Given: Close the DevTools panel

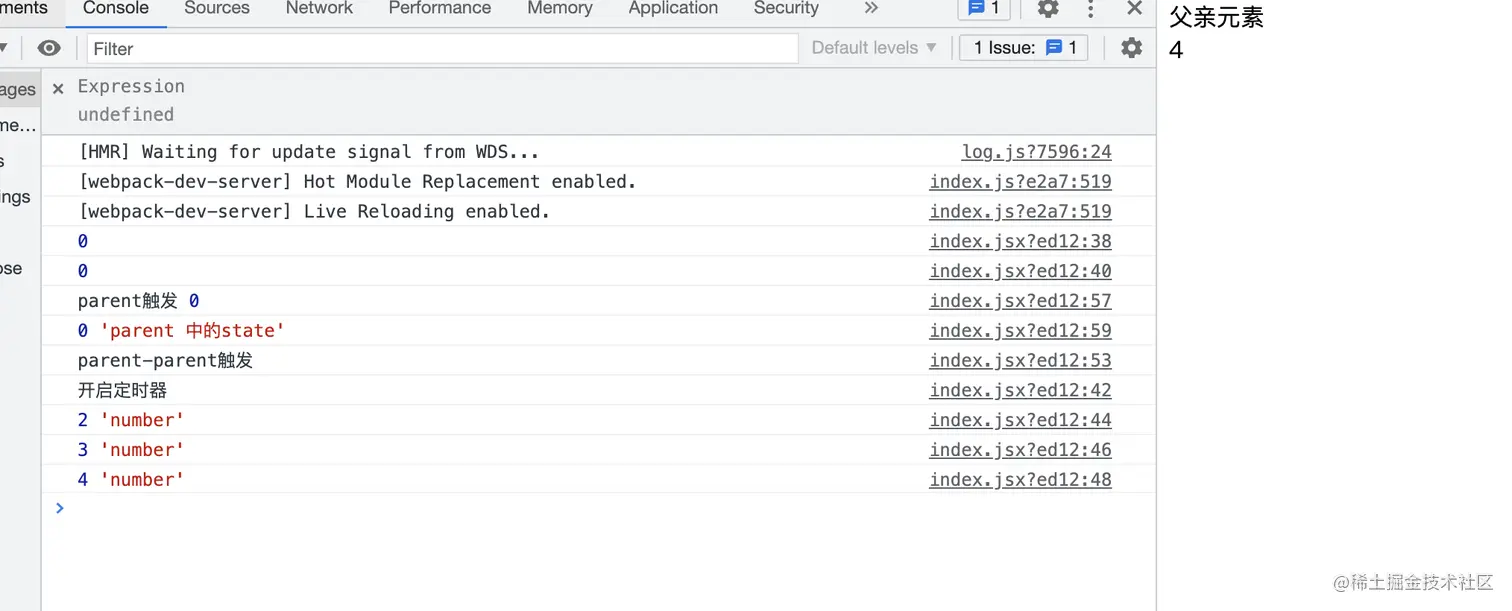Looking at the screenshot, I should click(1134, 9).
